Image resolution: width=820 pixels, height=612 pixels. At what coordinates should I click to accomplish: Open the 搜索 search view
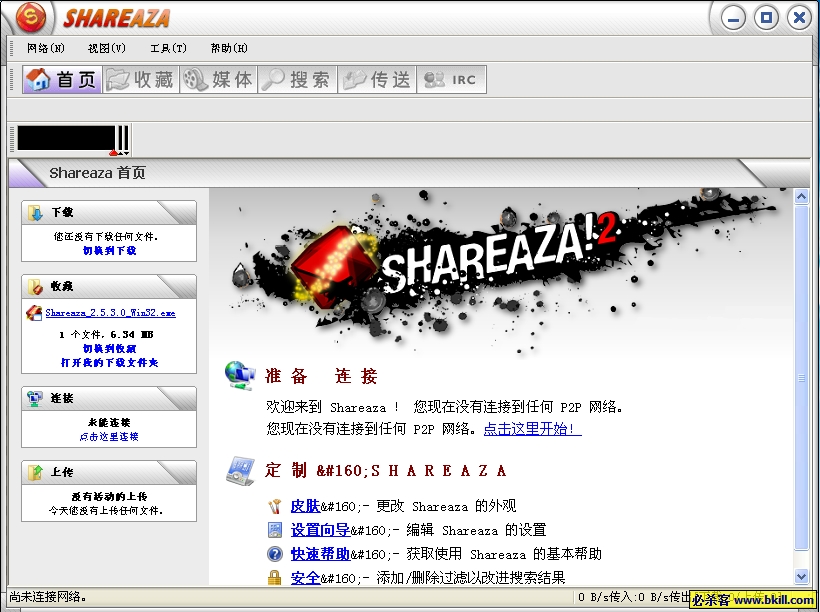297,80
